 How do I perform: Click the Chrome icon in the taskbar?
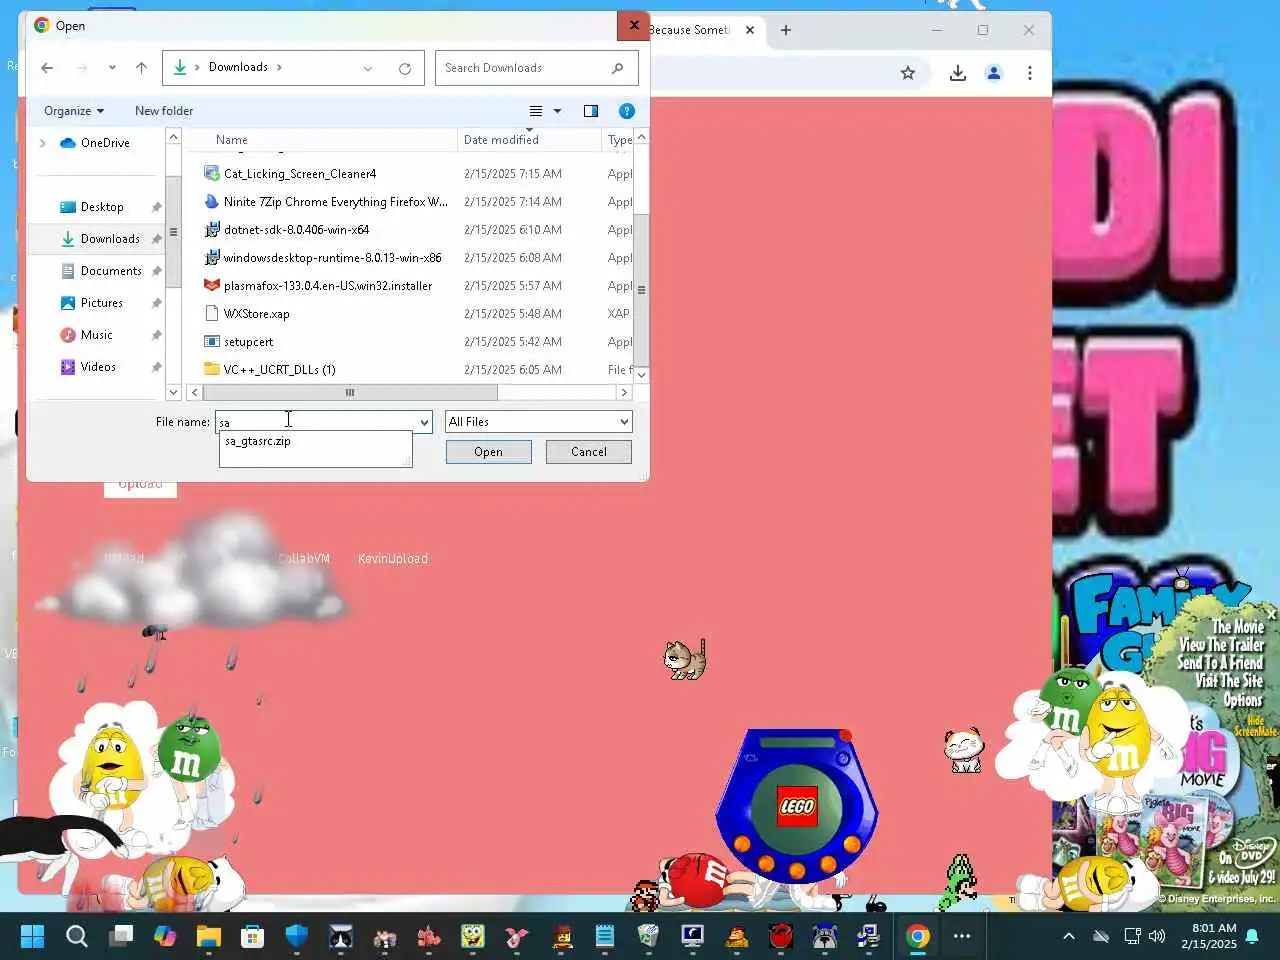point(918,936)
